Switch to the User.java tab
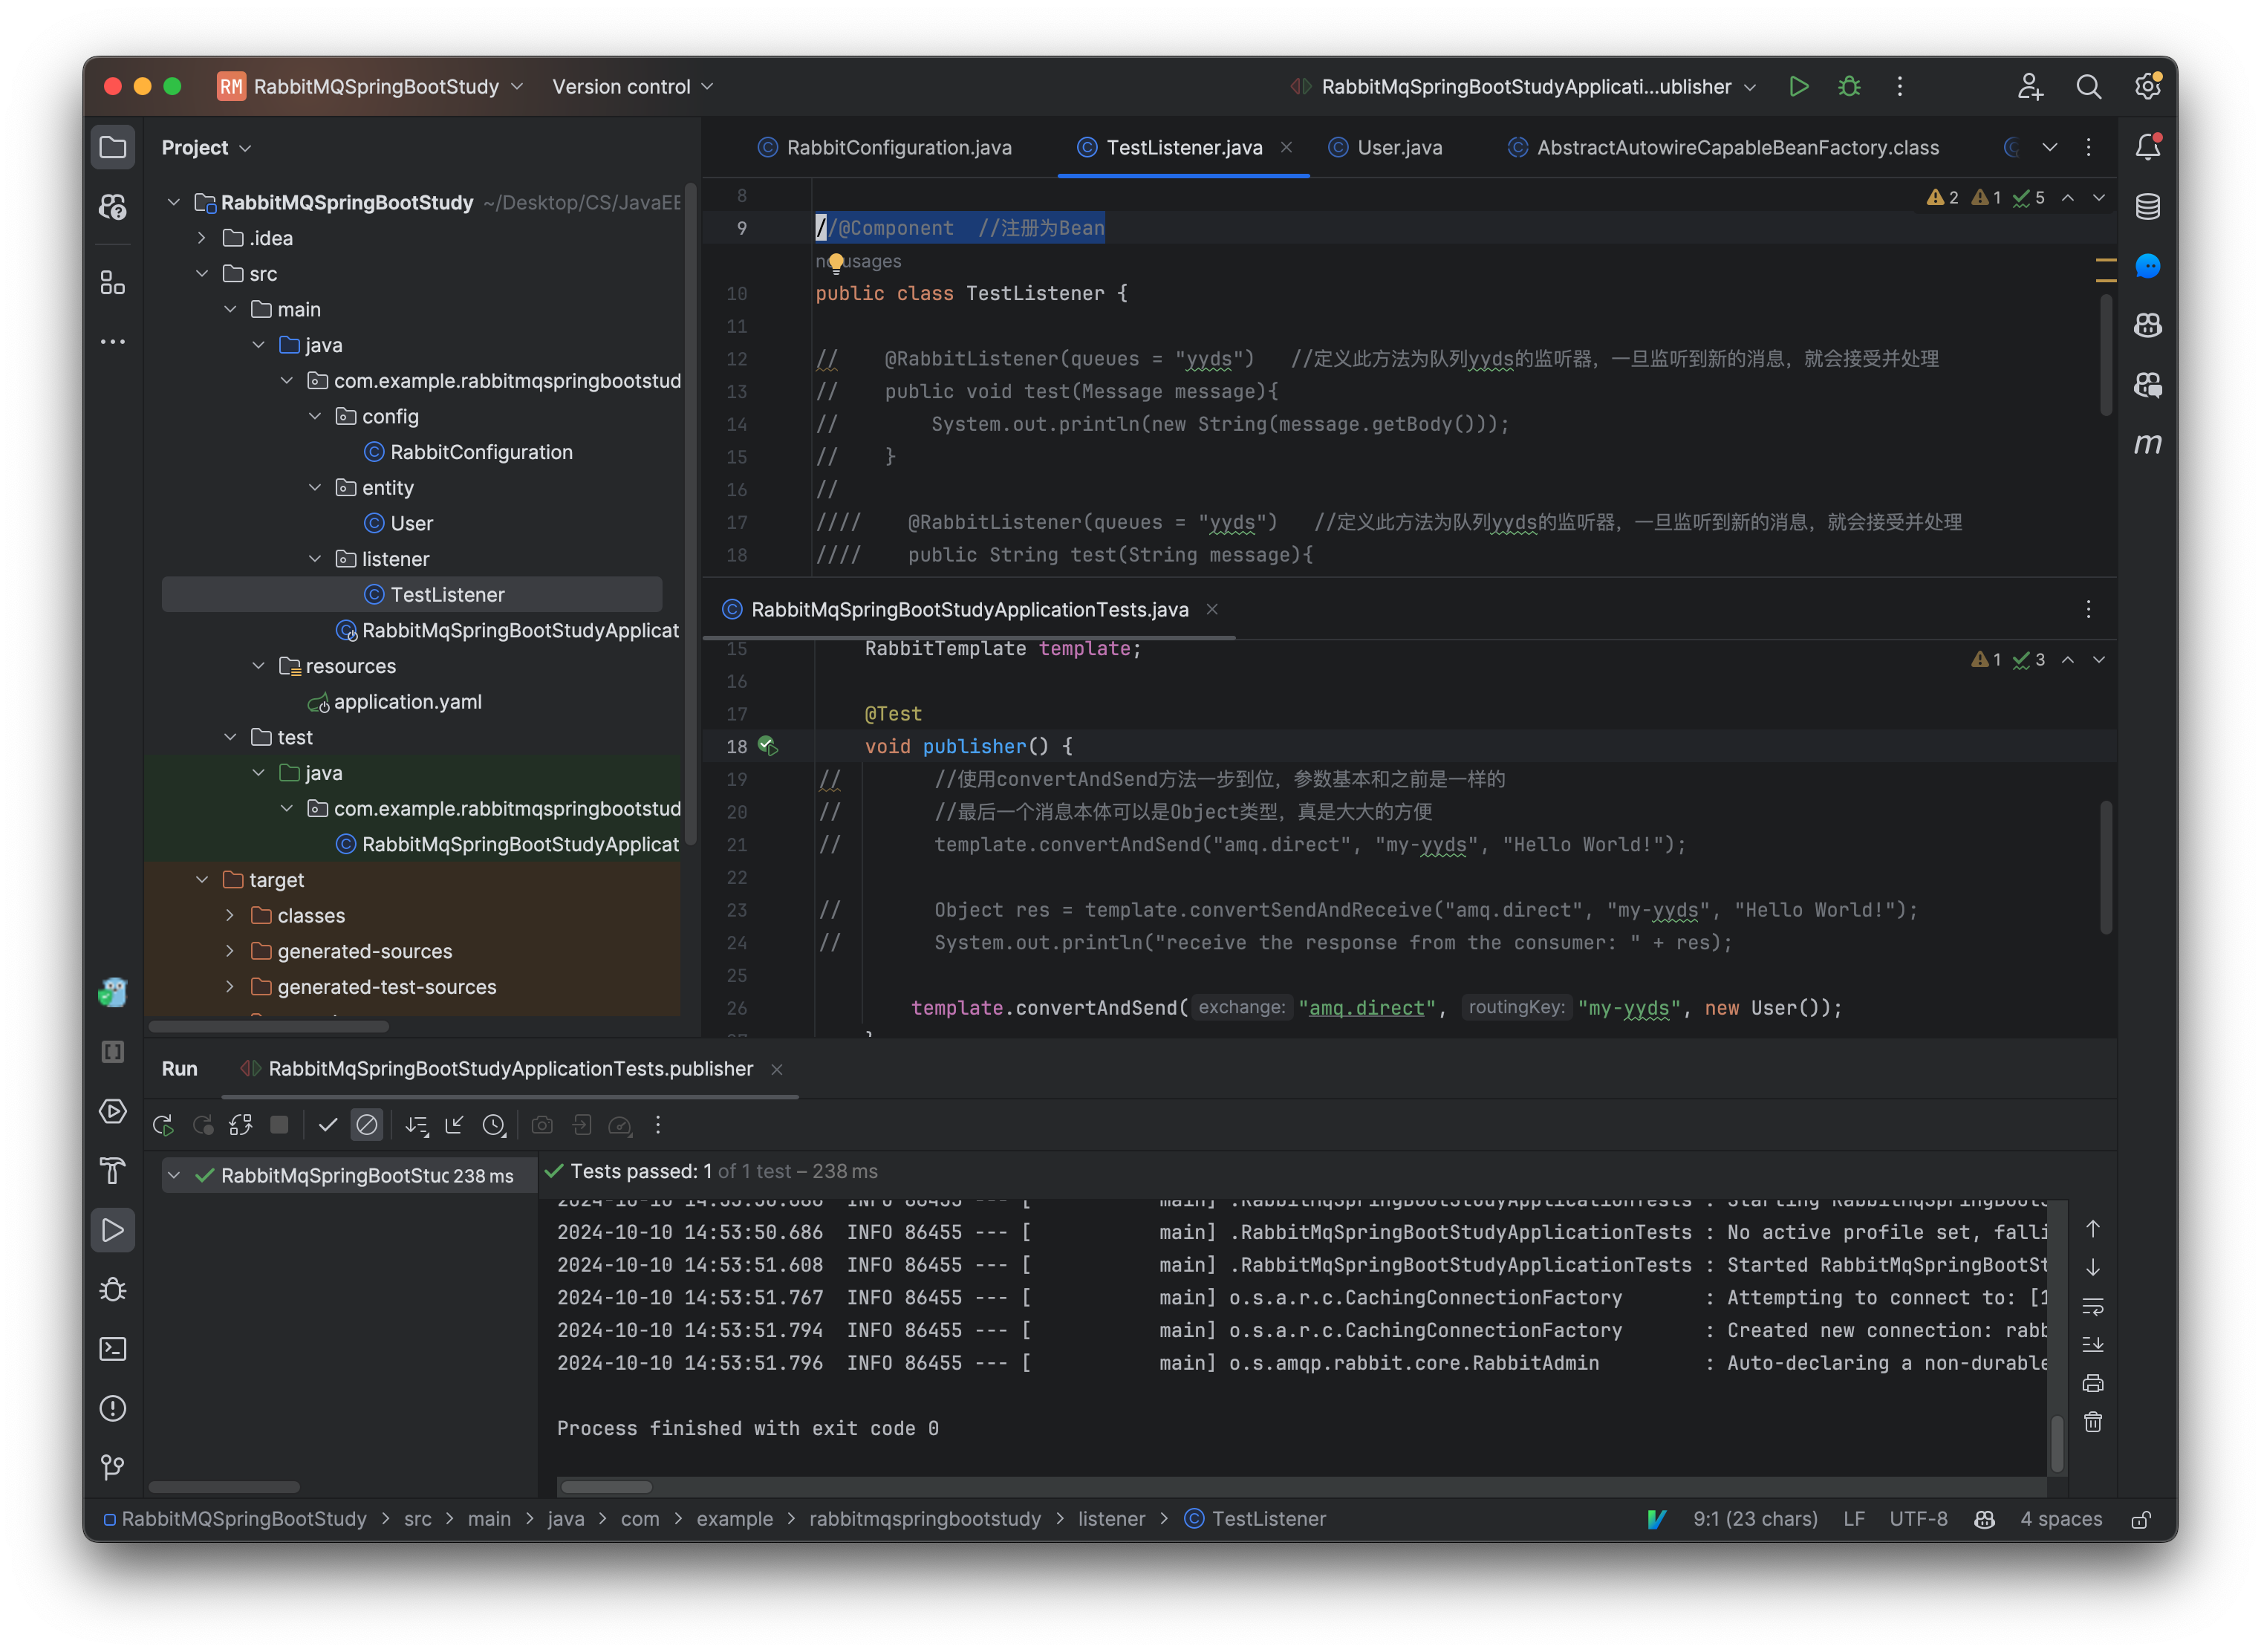Screen dimensions: 2261x1652 click(1398, 147)
